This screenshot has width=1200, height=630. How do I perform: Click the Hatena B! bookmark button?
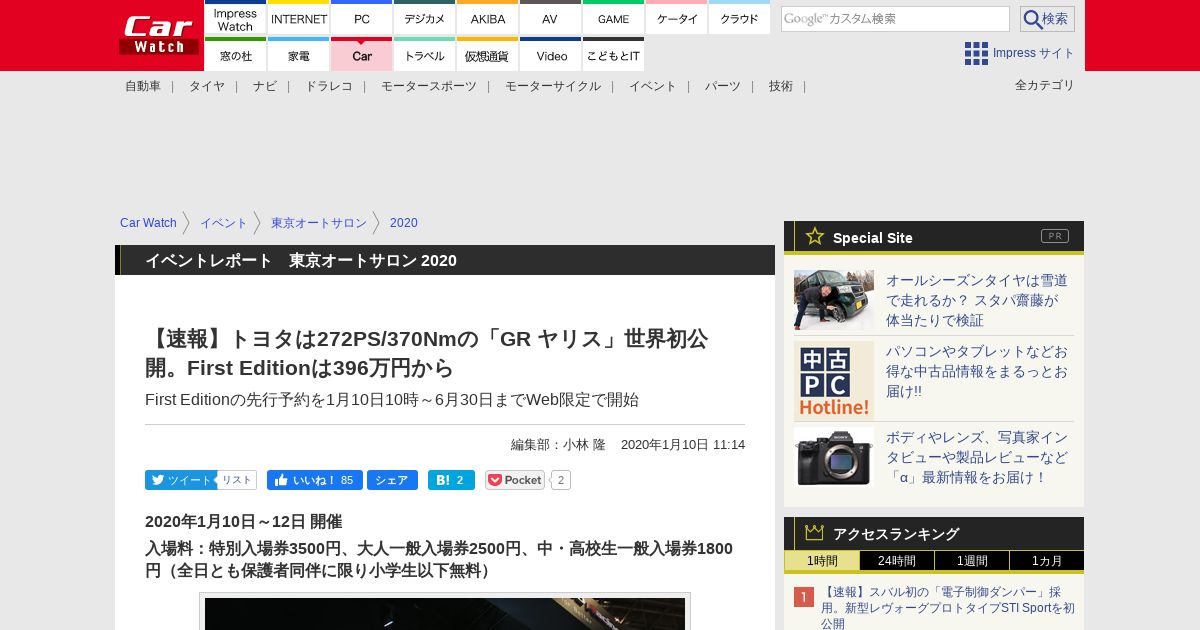coord(451,480)
